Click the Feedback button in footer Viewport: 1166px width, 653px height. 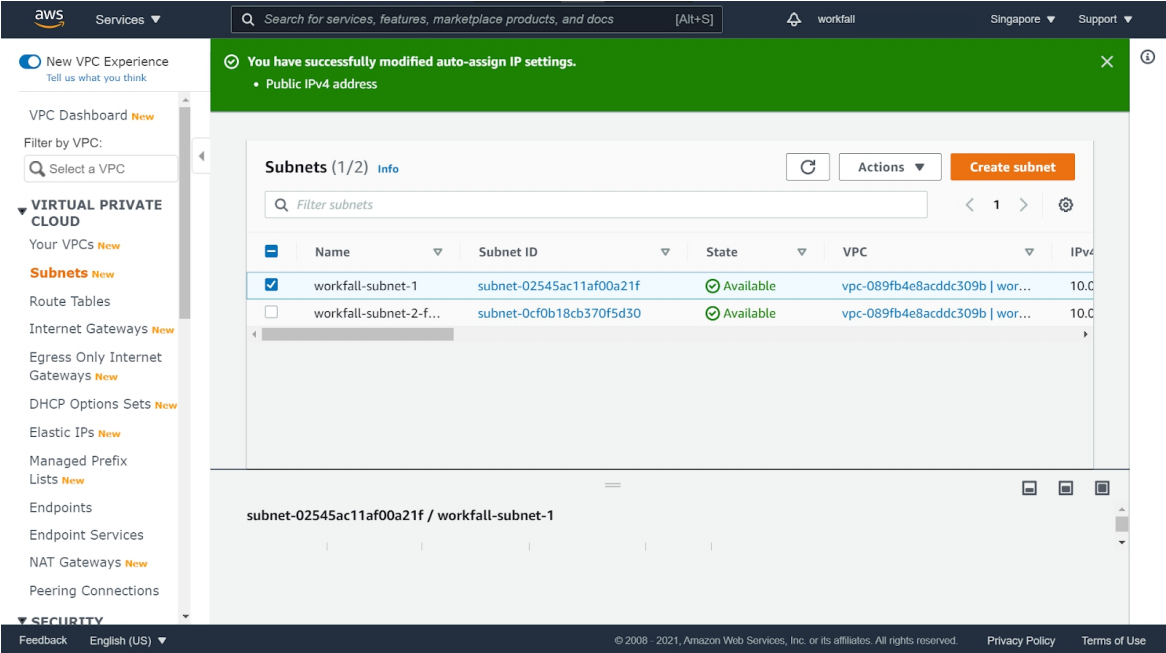coord(43,640)
